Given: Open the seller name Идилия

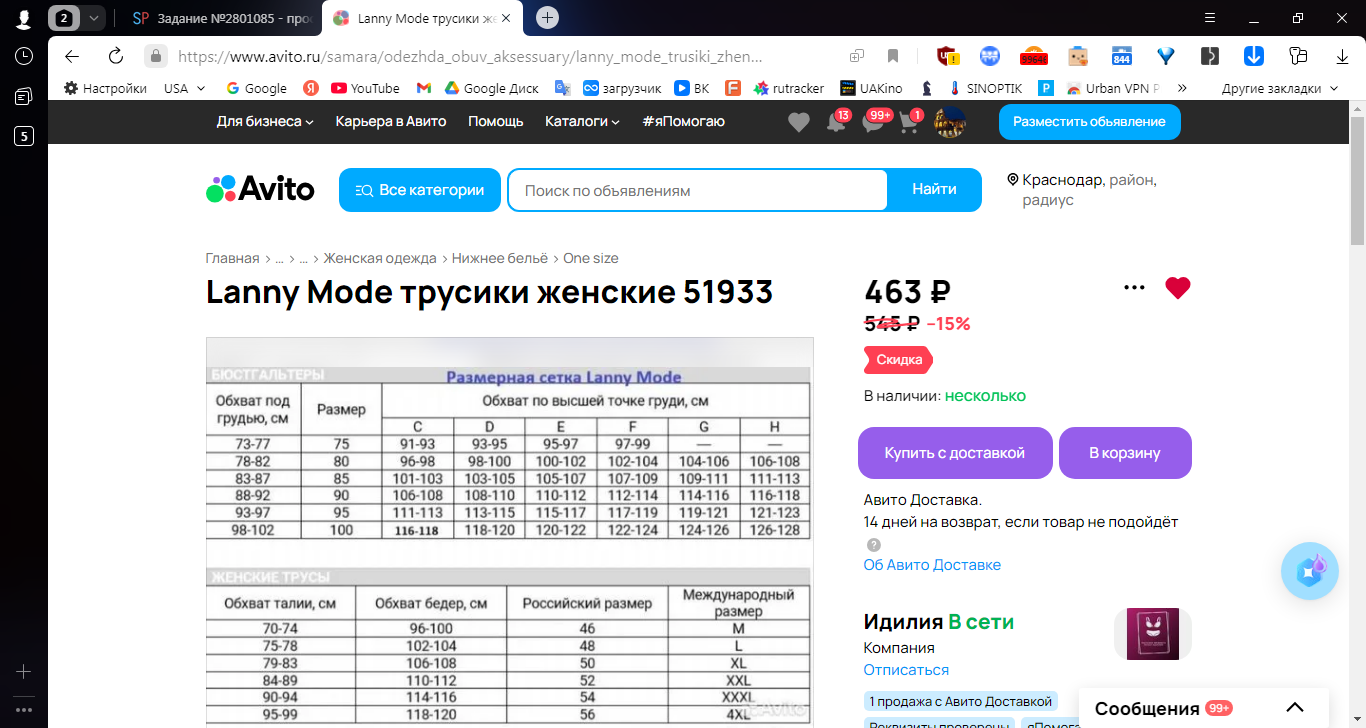Looking at the screenshot, I should (x=903, y=622).
